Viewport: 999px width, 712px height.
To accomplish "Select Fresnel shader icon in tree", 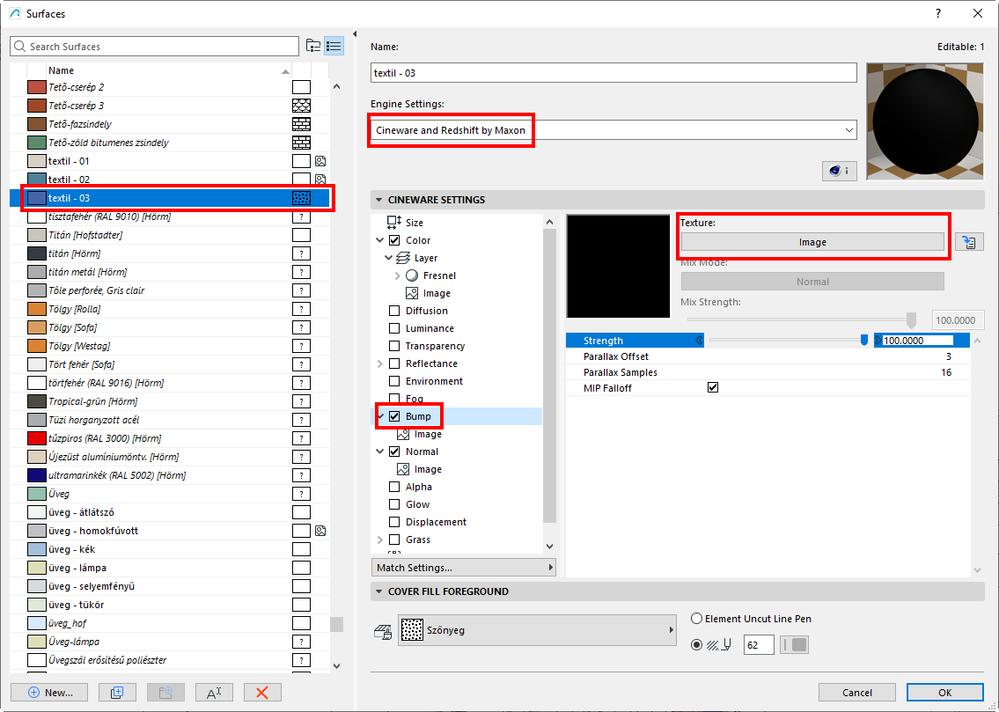I will (x=412, y=275).
